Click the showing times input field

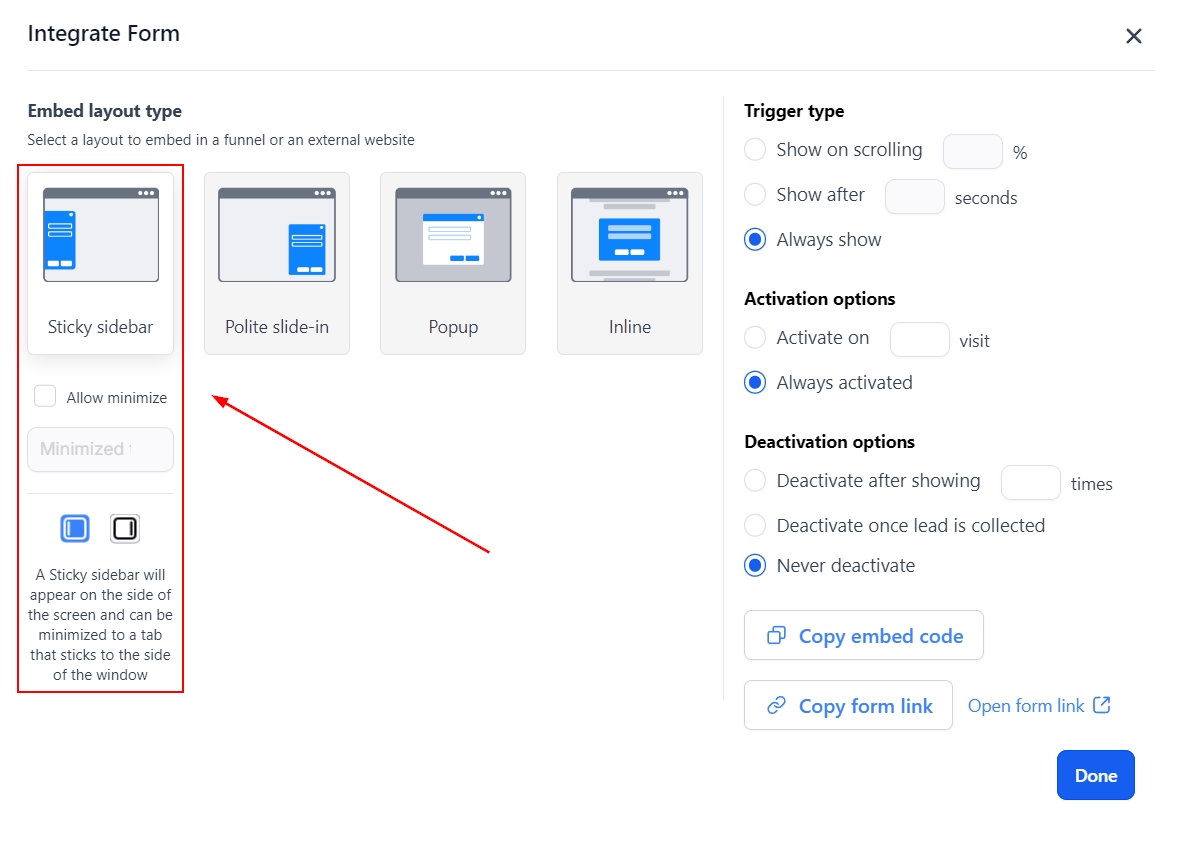[x=1030, y=483]
